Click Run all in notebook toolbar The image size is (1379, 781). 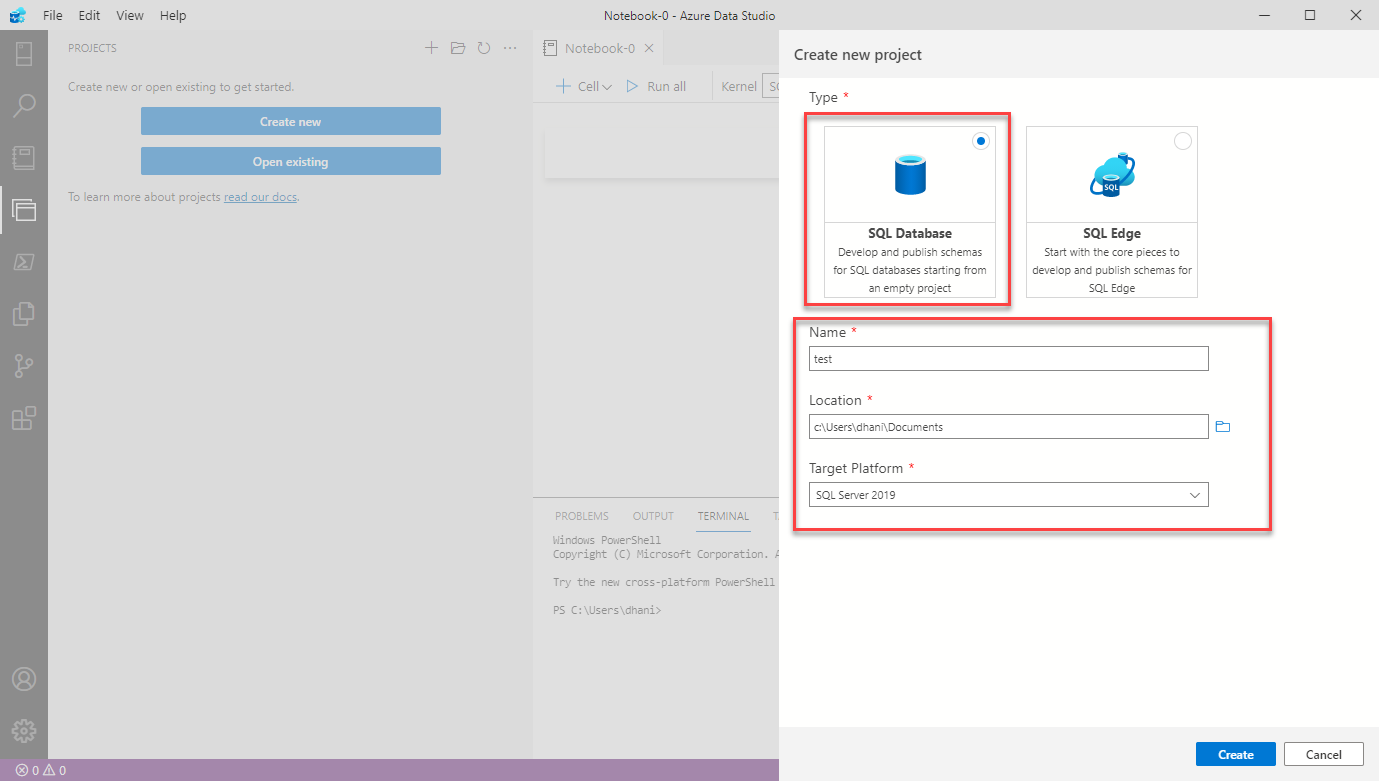pyautogui.click(x=656, y=87)
